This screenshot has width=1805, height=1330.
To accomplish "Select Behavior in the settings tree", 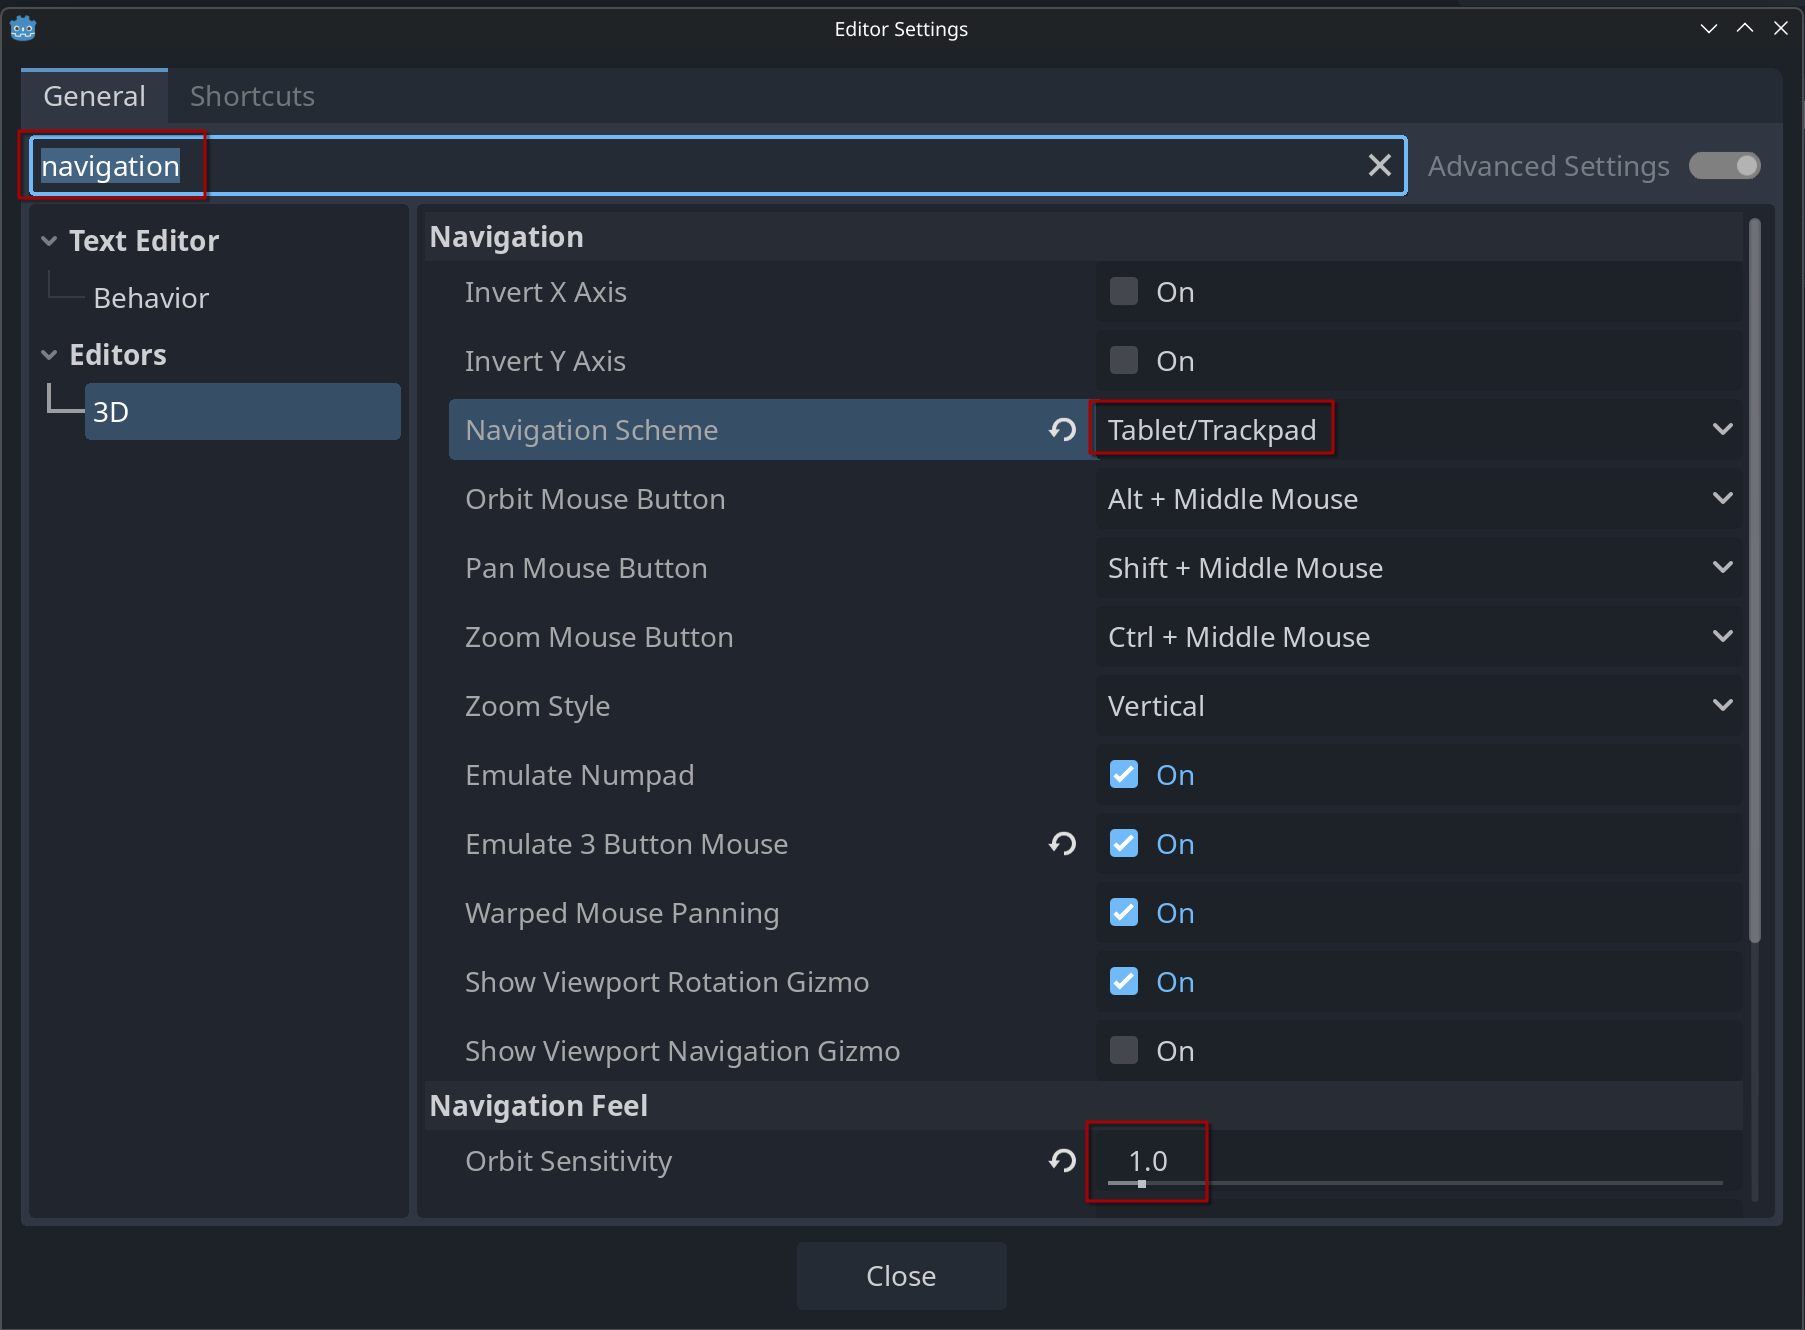I will tap(151, 298).
